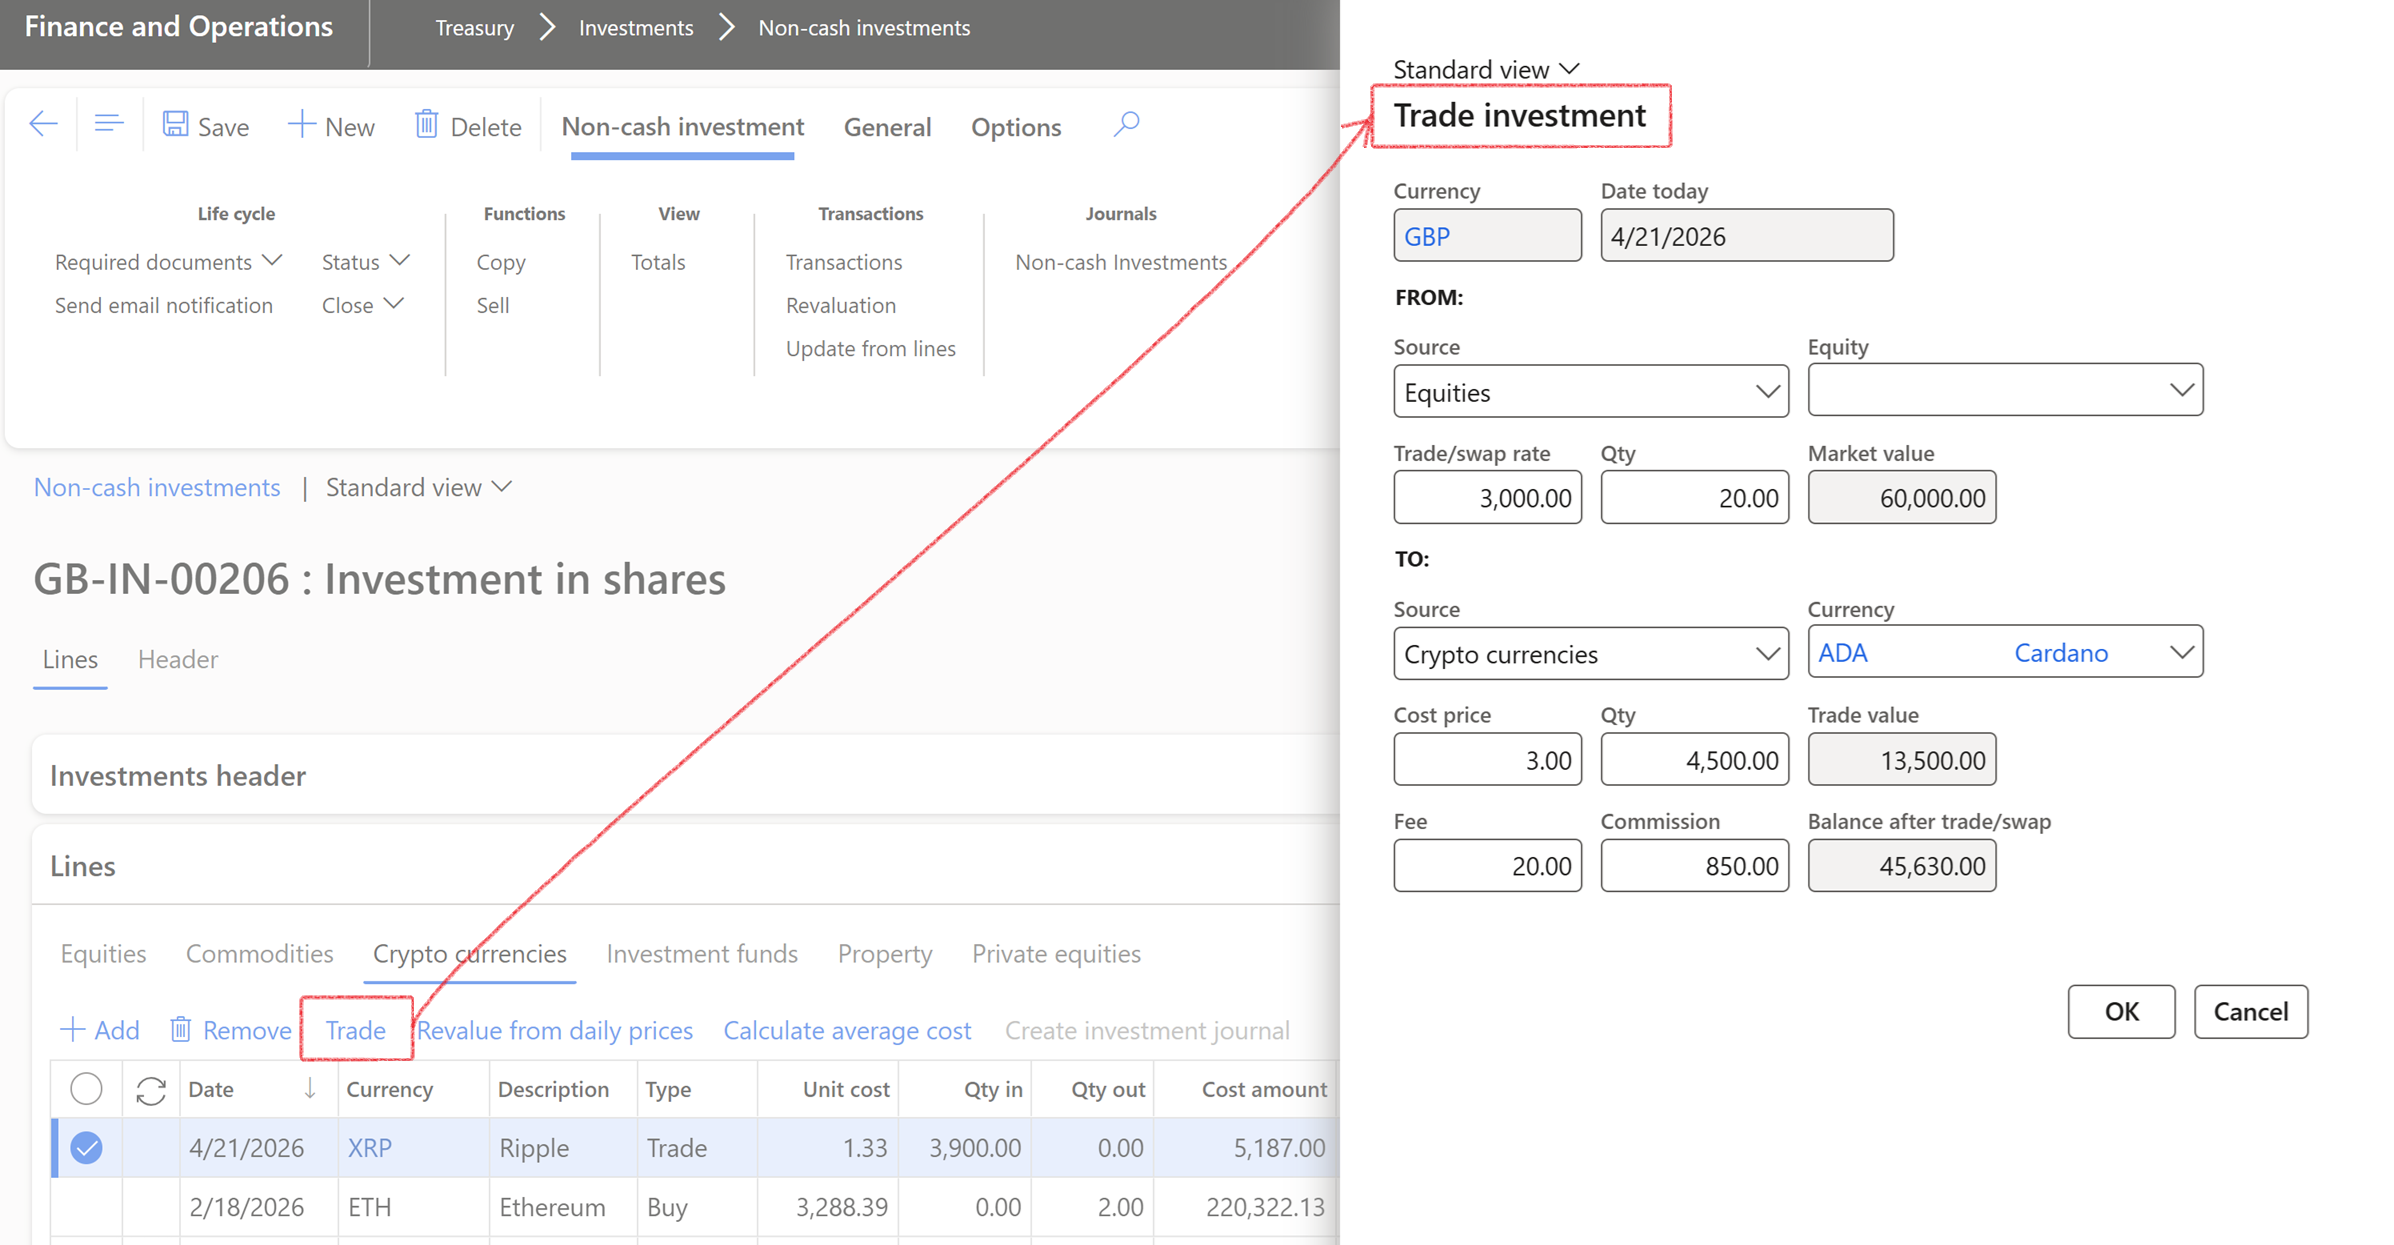2394x1245 pixels.
Task: Click the Save disk icon
Action: pyautogui.click(x=176, y=125)
